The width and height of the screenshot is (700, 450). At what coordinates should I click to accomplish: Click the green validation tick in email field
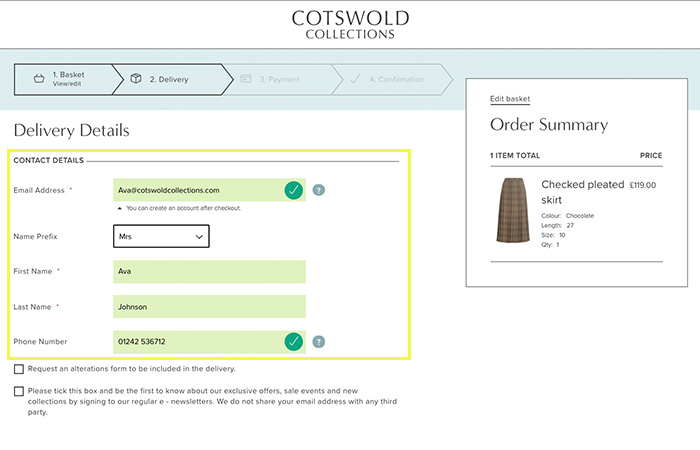(293, 190)
